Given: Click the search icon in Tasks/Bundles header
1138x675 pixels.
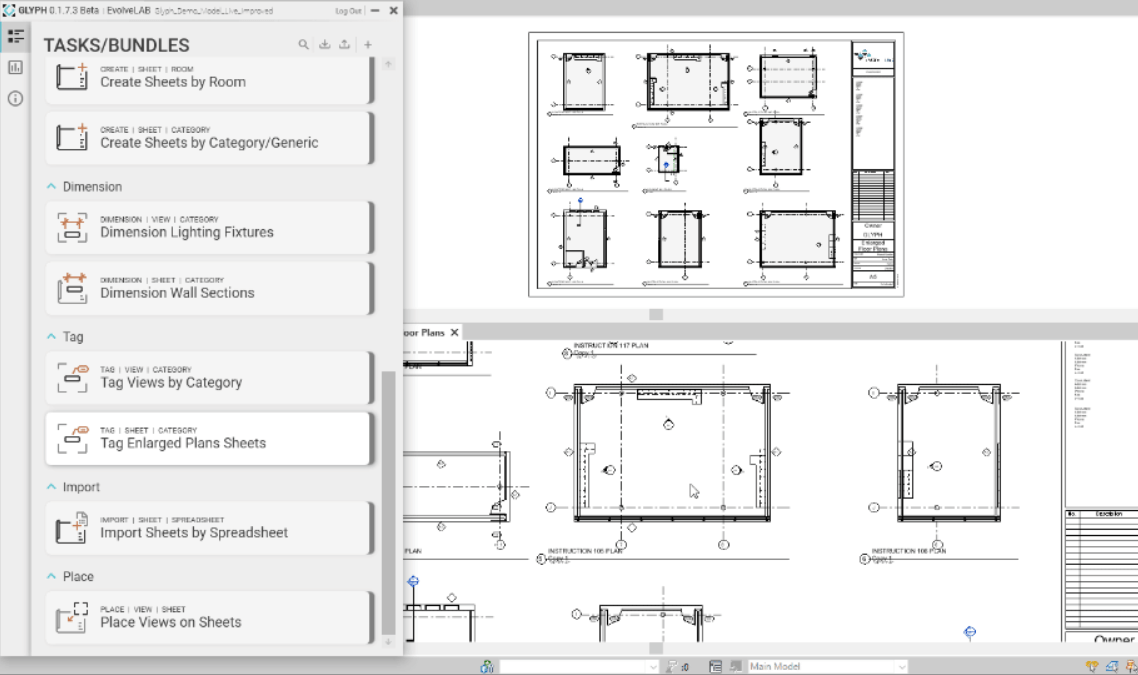Looking at the screenshot, I should (303, 45).
